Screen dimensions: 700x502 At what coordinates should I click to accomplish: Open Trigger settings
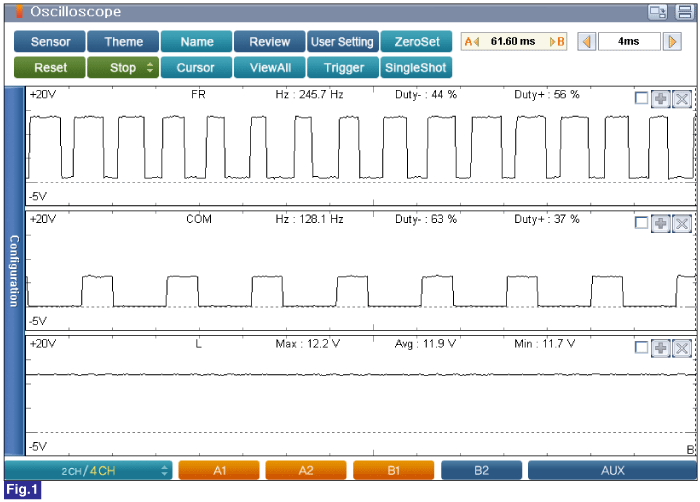[342, 67]
